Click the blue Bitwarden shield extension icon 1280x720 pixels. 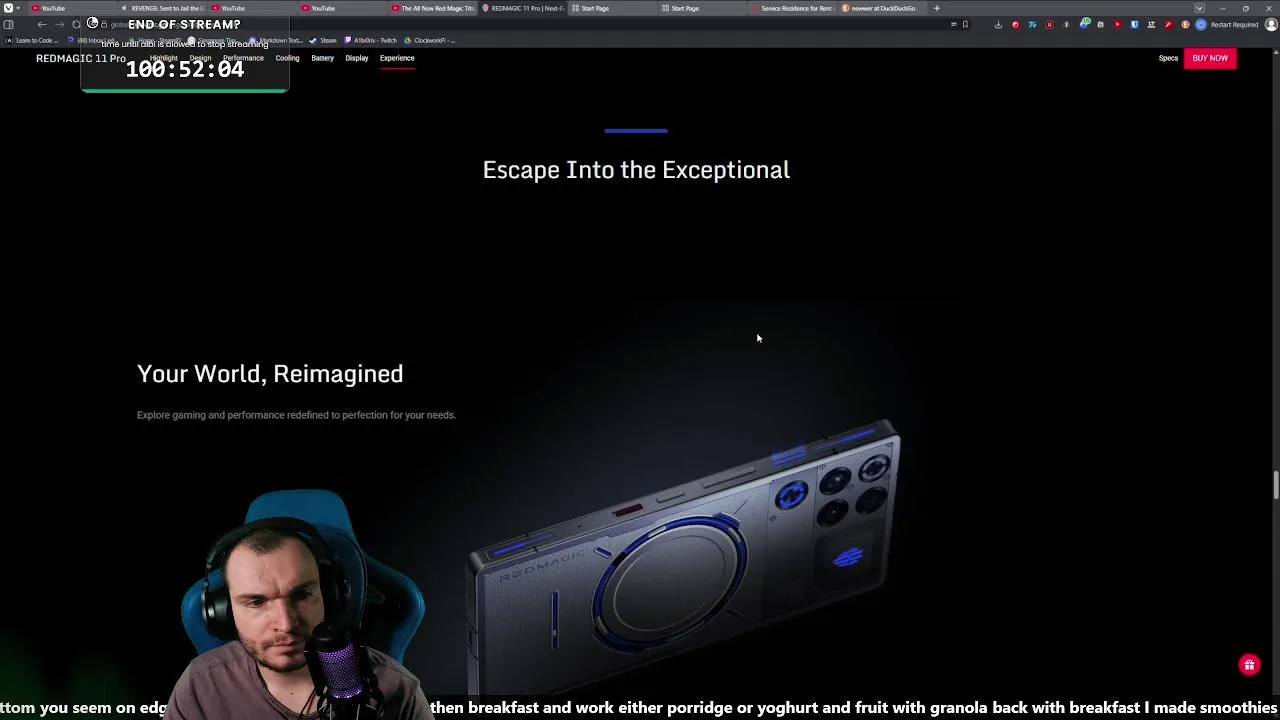click(x=1135, y=24)
